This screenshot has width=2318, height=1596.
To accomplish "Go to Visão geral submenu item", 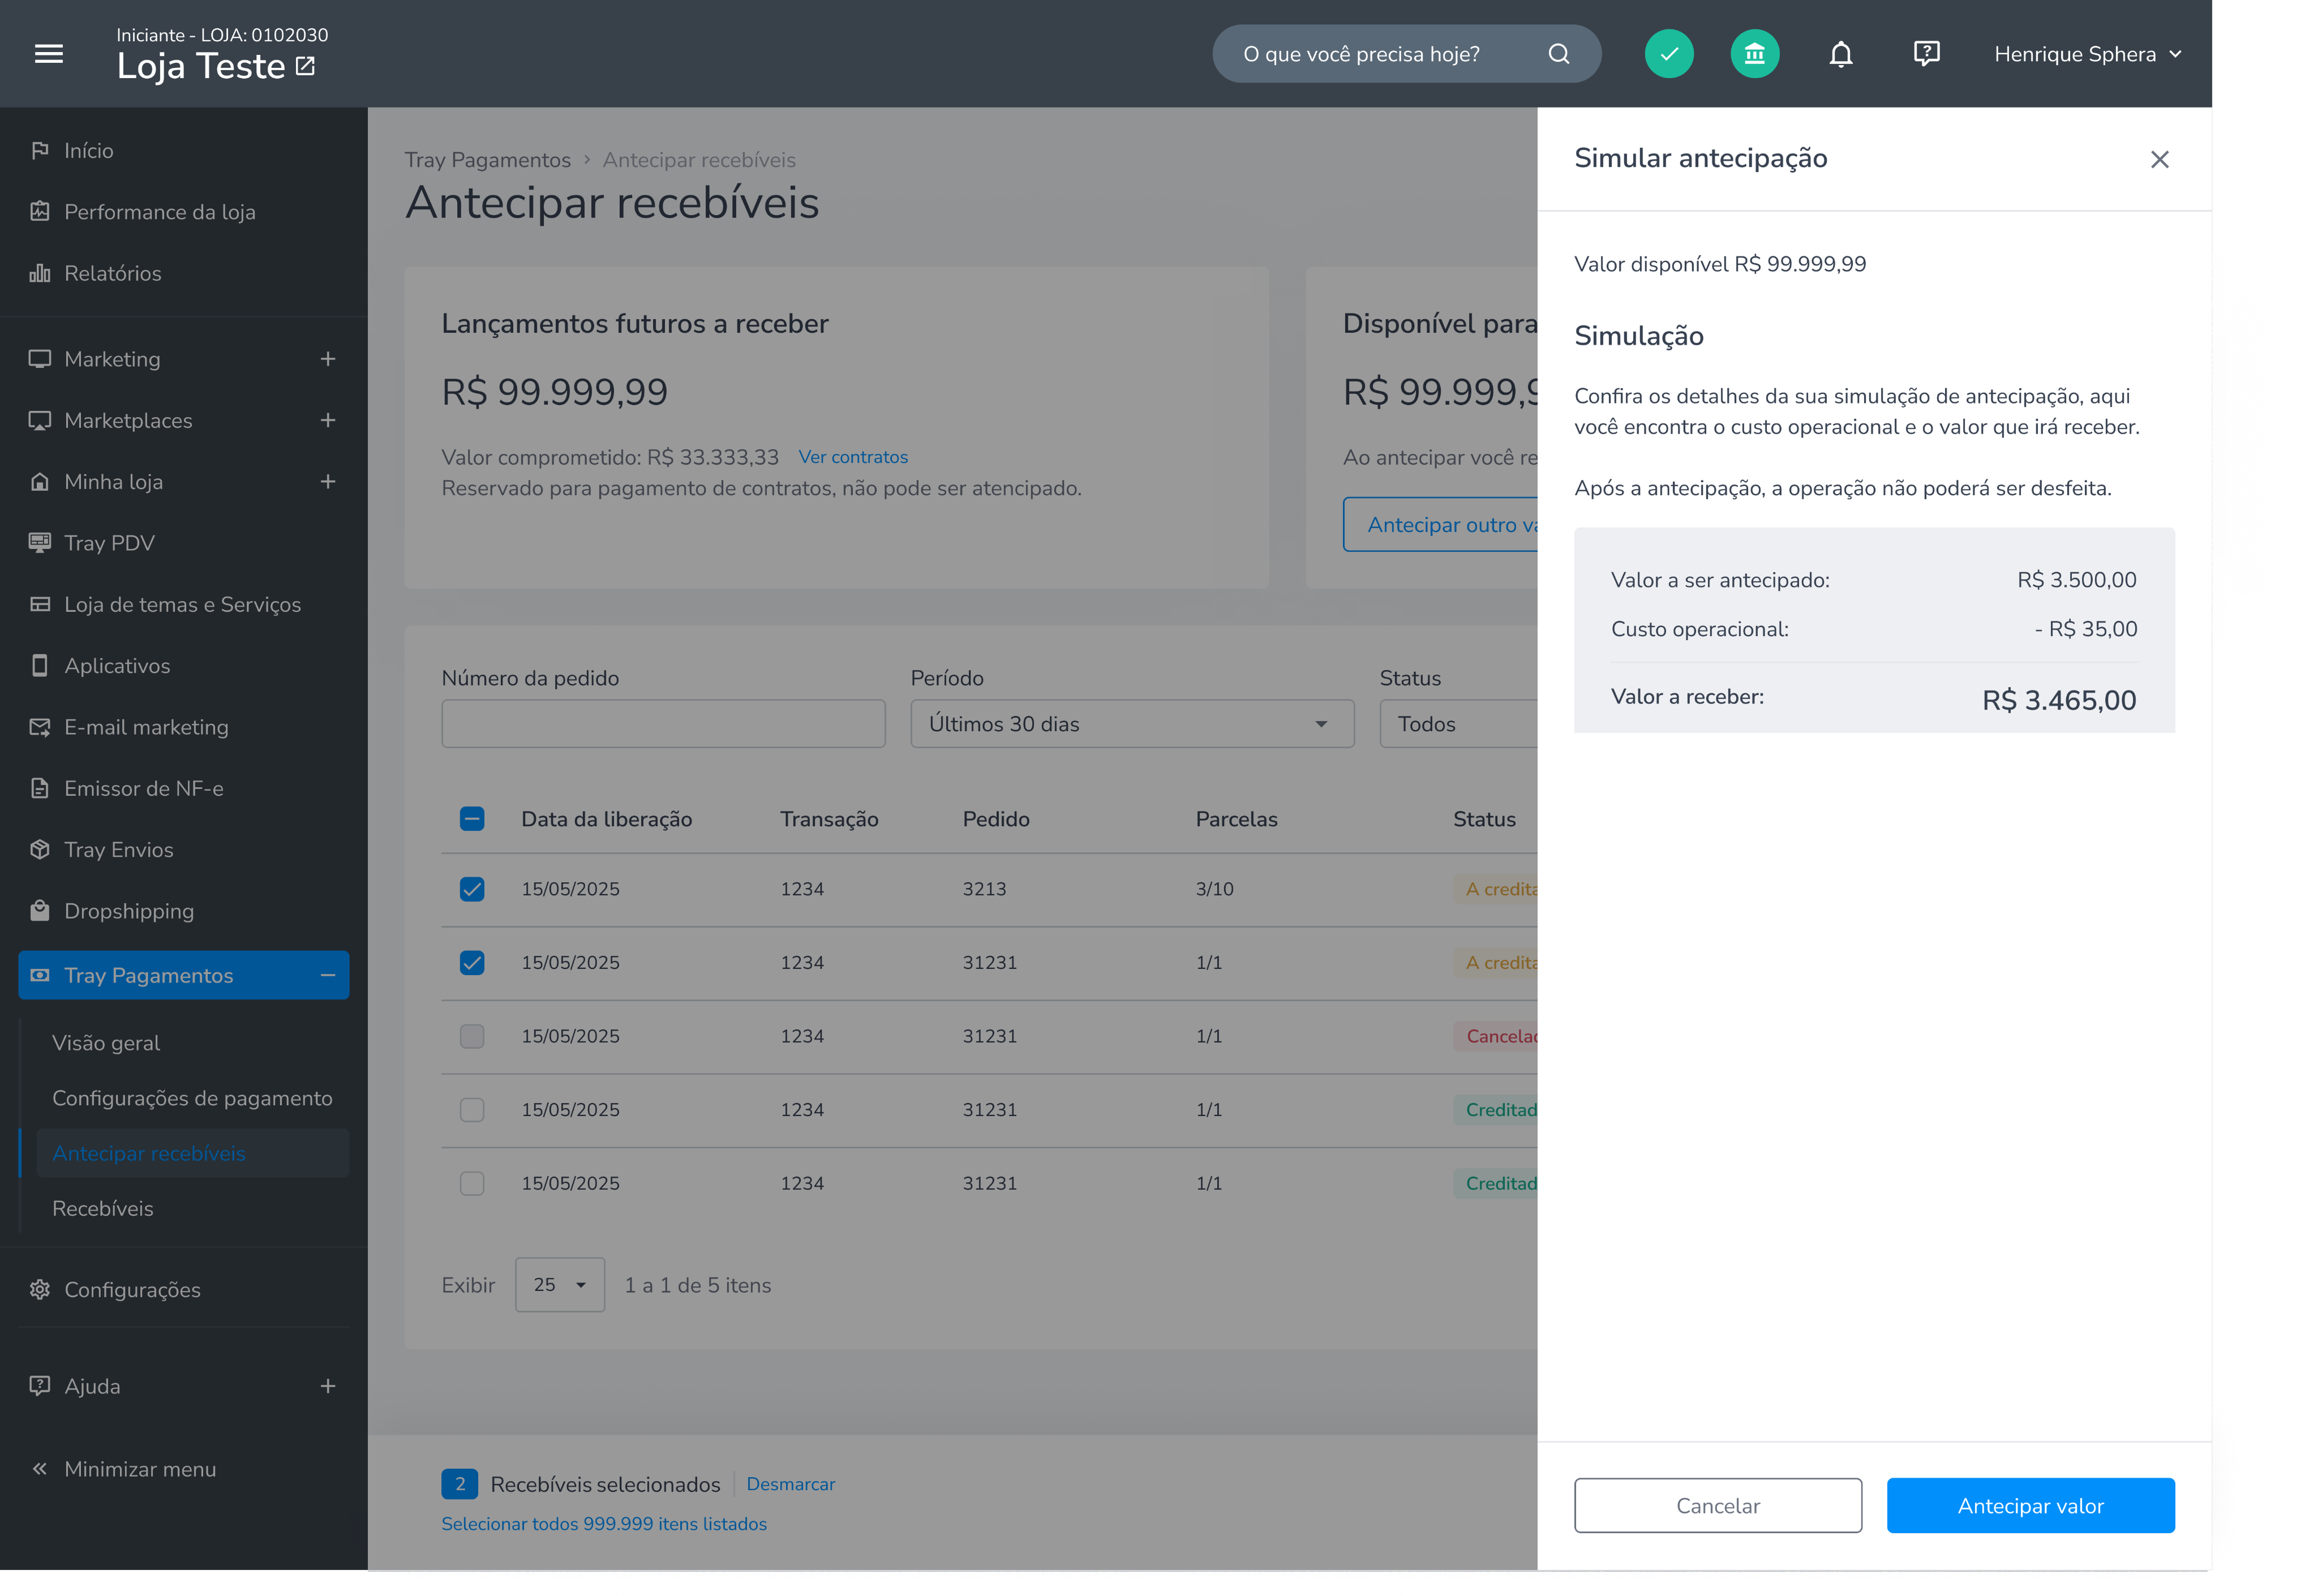I will (106, 1043).
